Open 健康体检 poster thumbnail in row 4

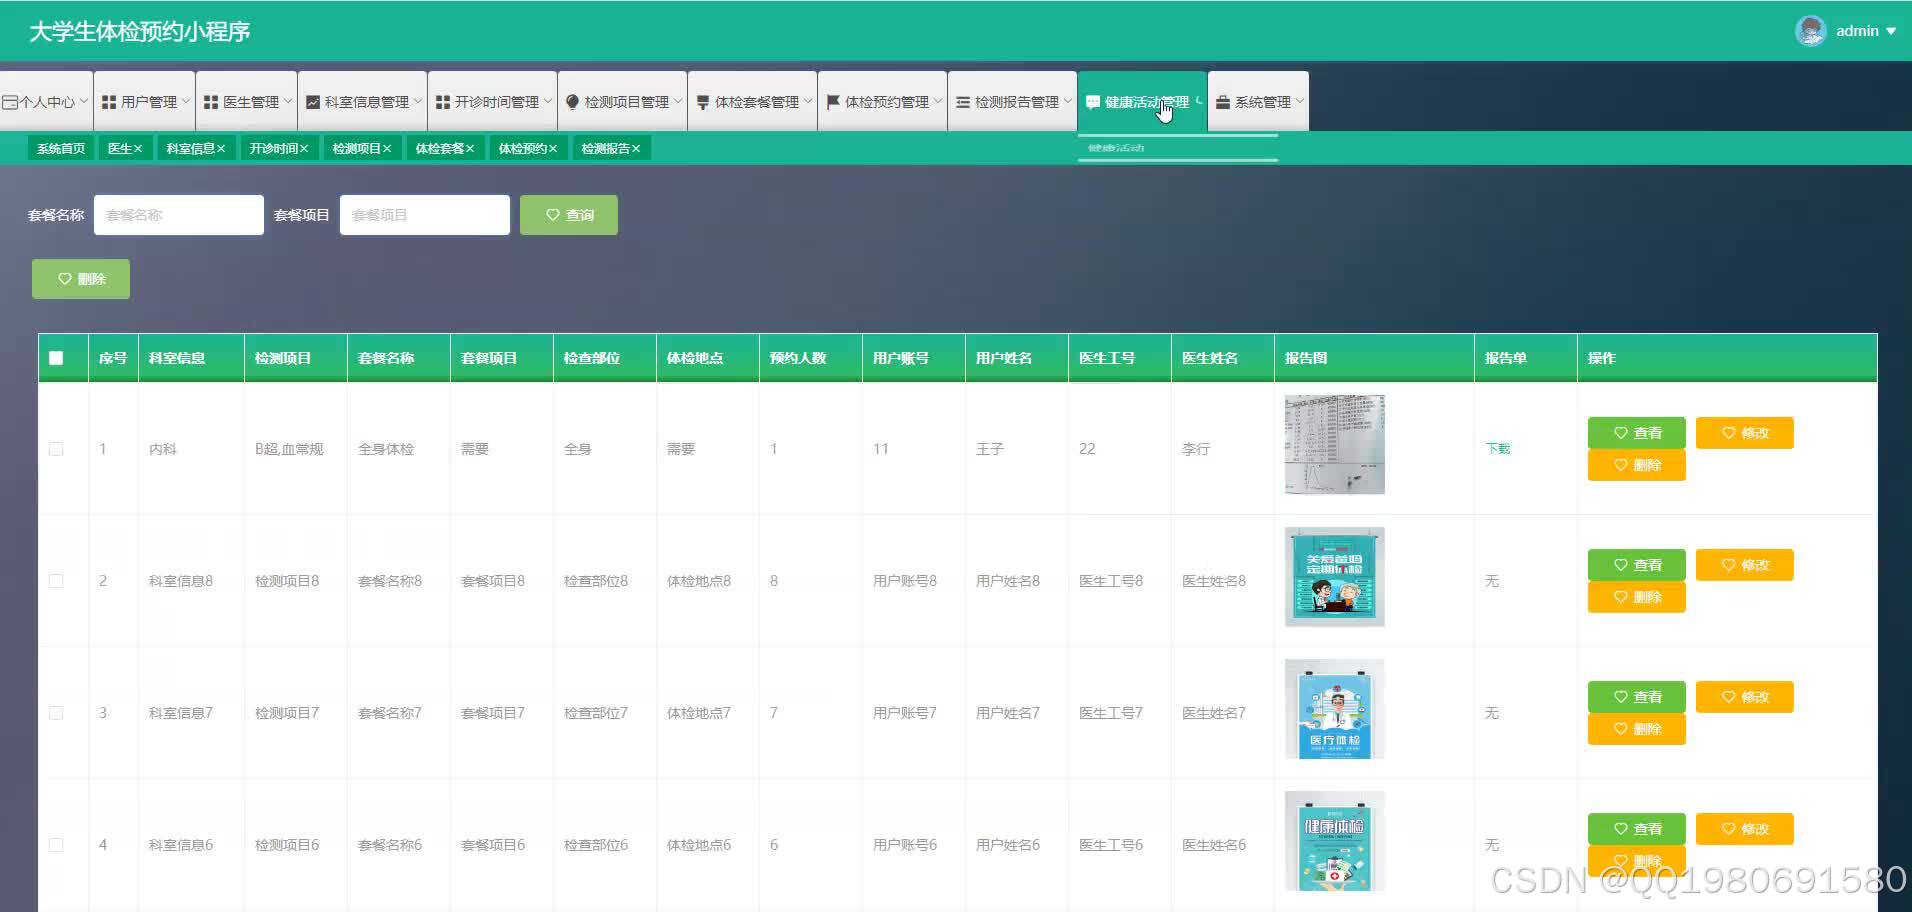point(1334,841)
